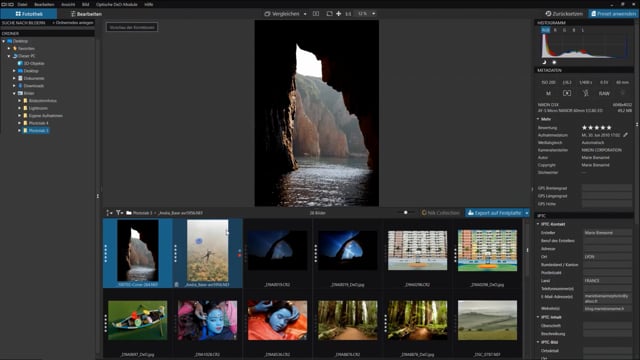Open the Optische DxO Module menu

[117, 4]
